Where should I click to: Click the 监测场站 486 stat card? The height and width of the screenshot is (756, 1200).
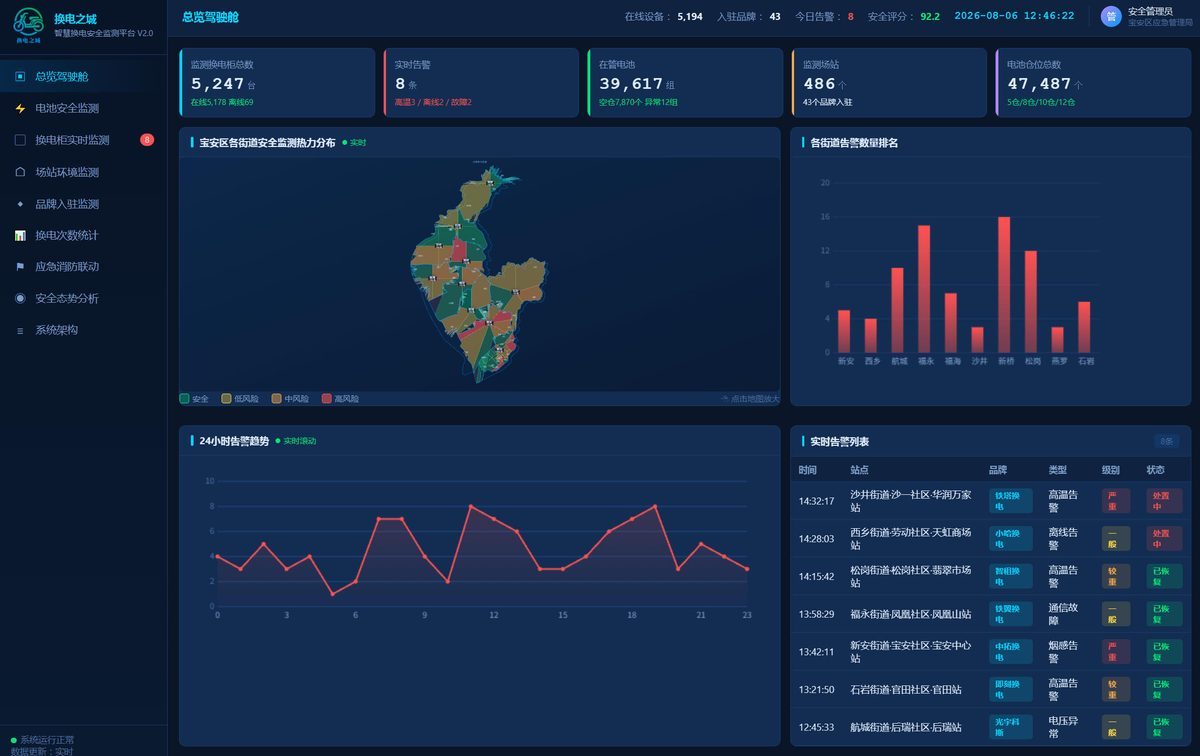point(889,83)
